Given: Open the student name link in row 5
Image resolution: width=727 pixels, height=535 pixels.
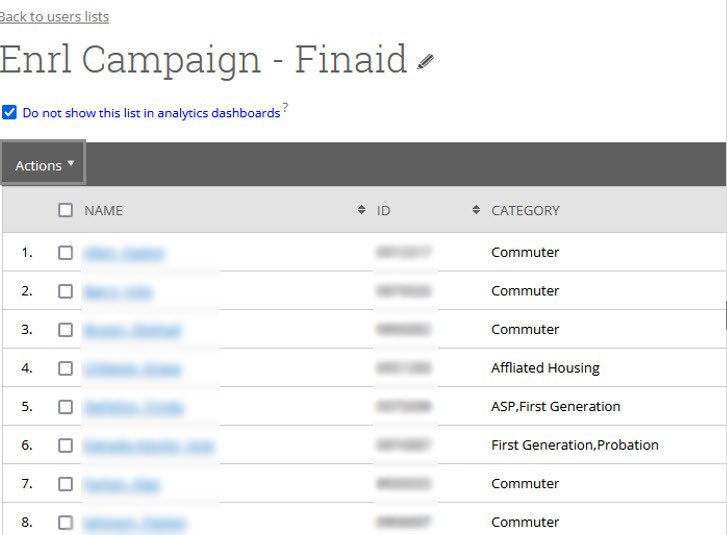Looking at the screenshot, I should coord(134,407).
